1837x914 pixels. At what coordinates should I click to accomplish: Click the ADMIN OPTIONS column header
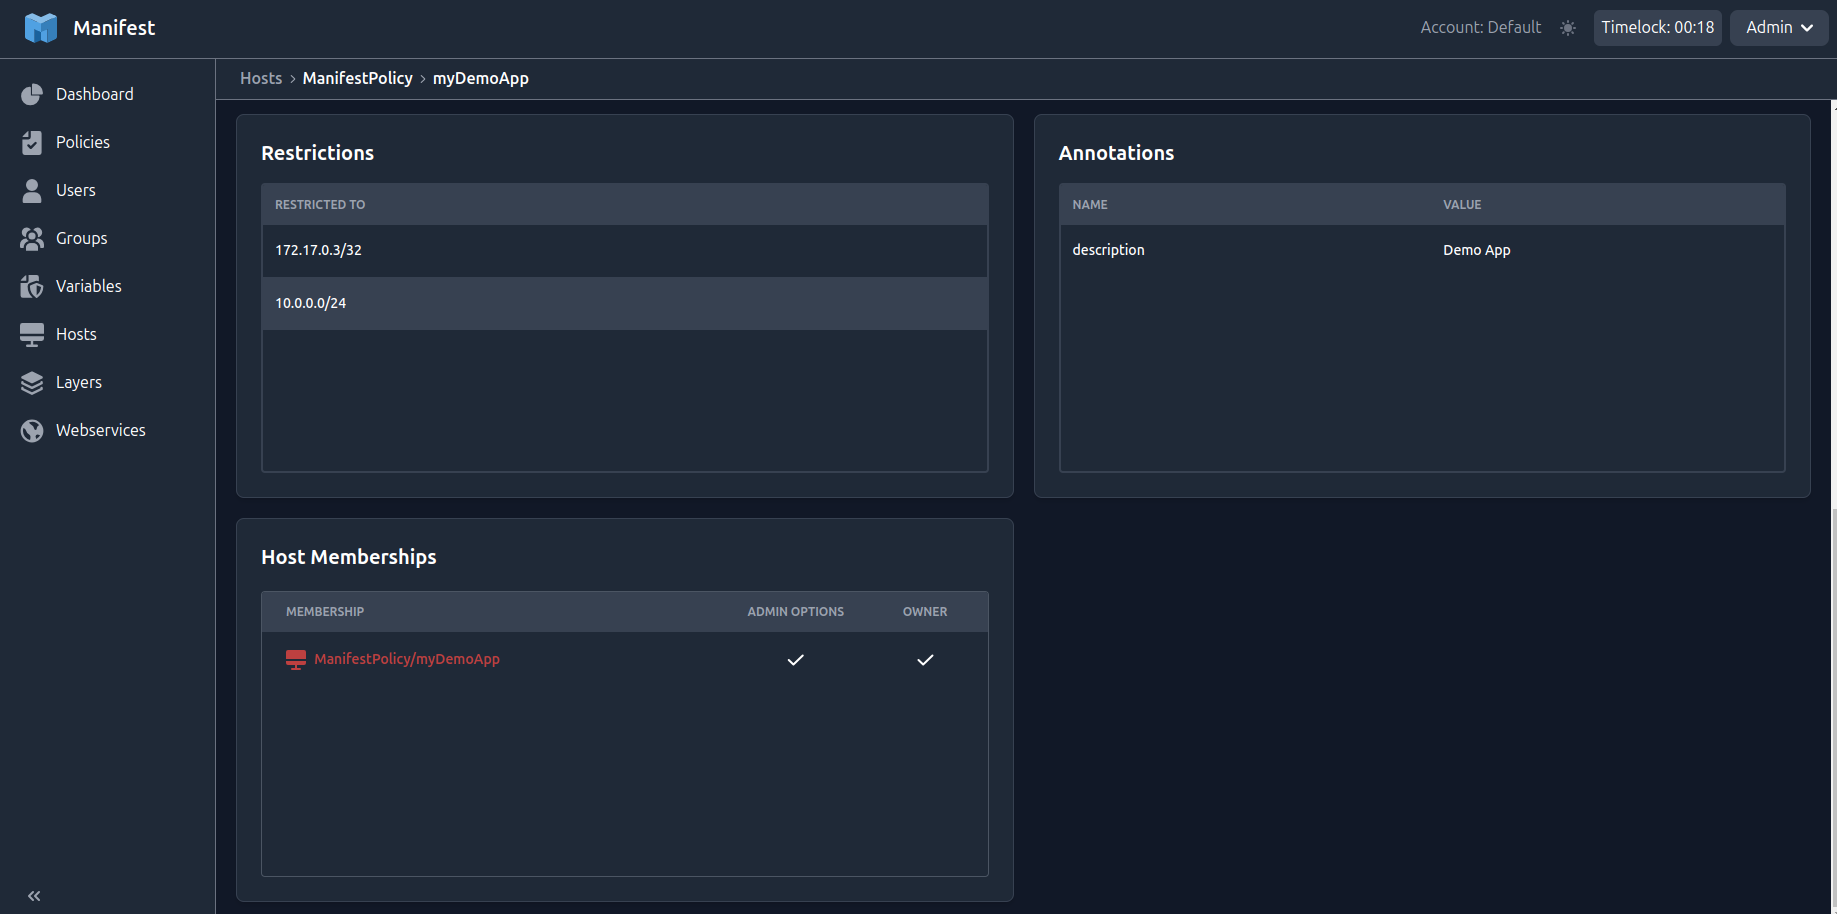[796, 611]
